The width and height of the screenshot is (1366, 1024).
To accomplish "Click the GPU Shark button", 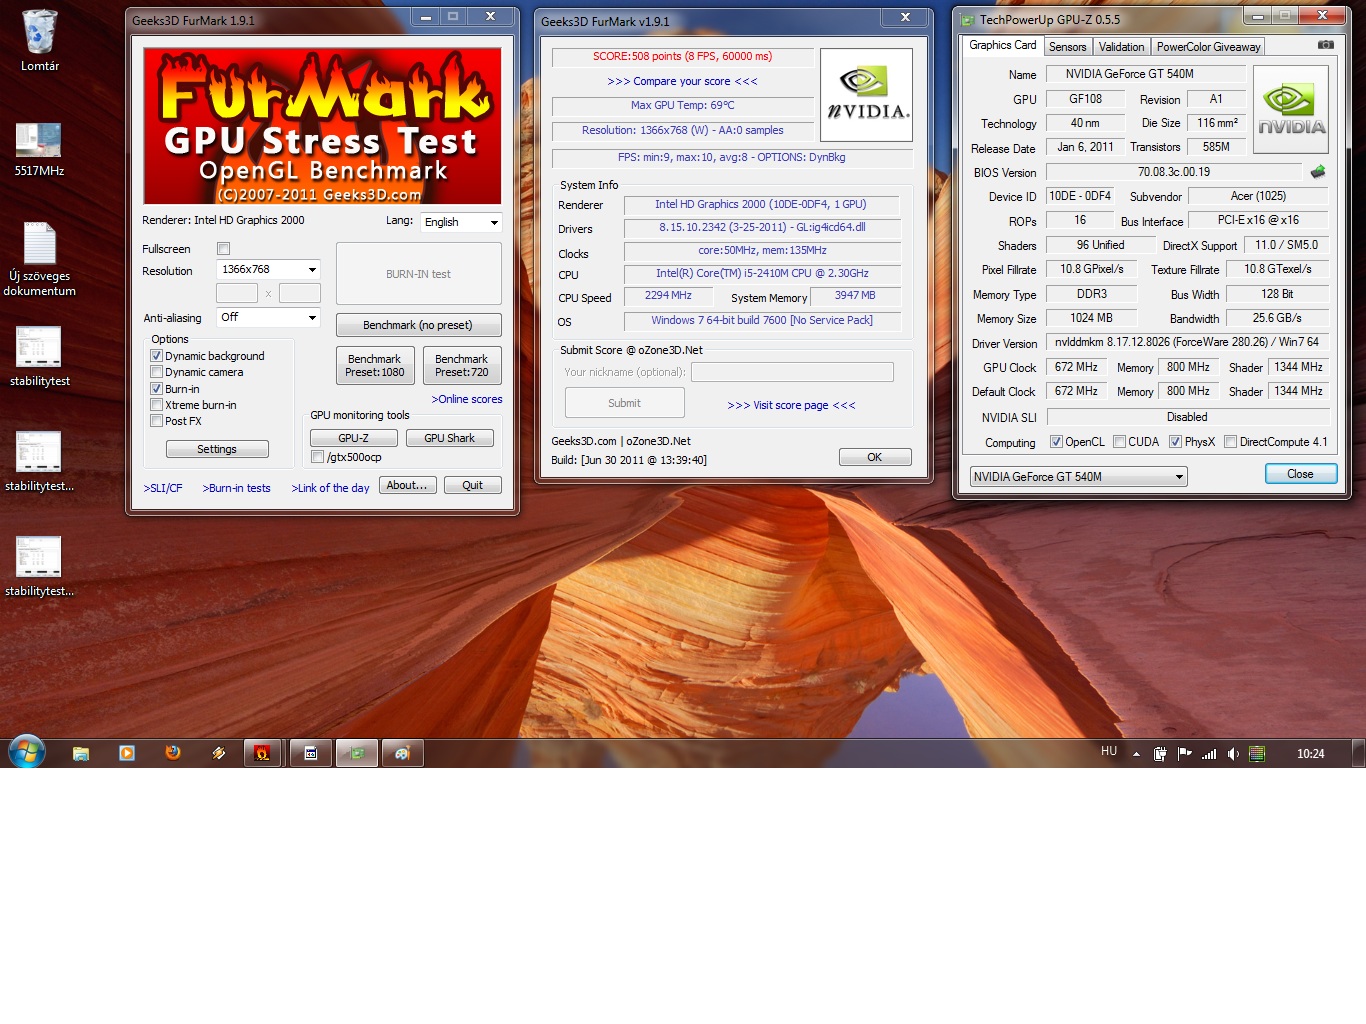I will click(450, 438).
